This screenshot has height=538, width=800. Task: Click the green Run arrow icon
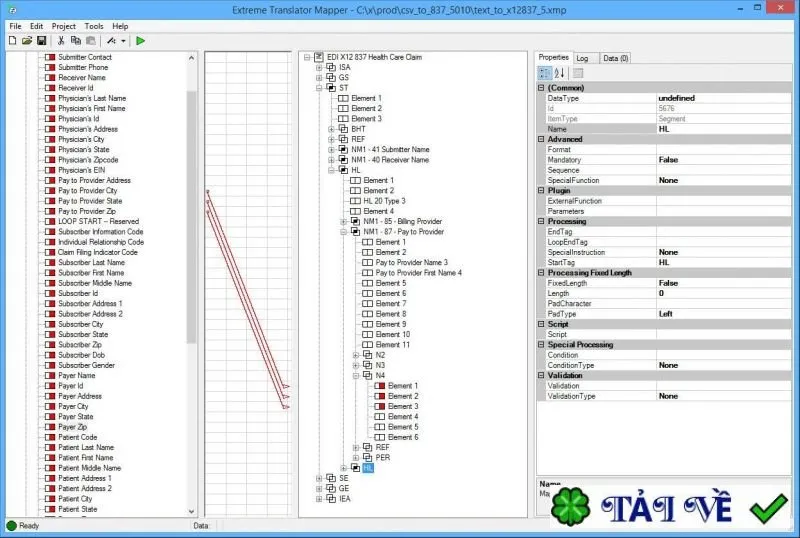pyautogui.click(x=140, y=41)
